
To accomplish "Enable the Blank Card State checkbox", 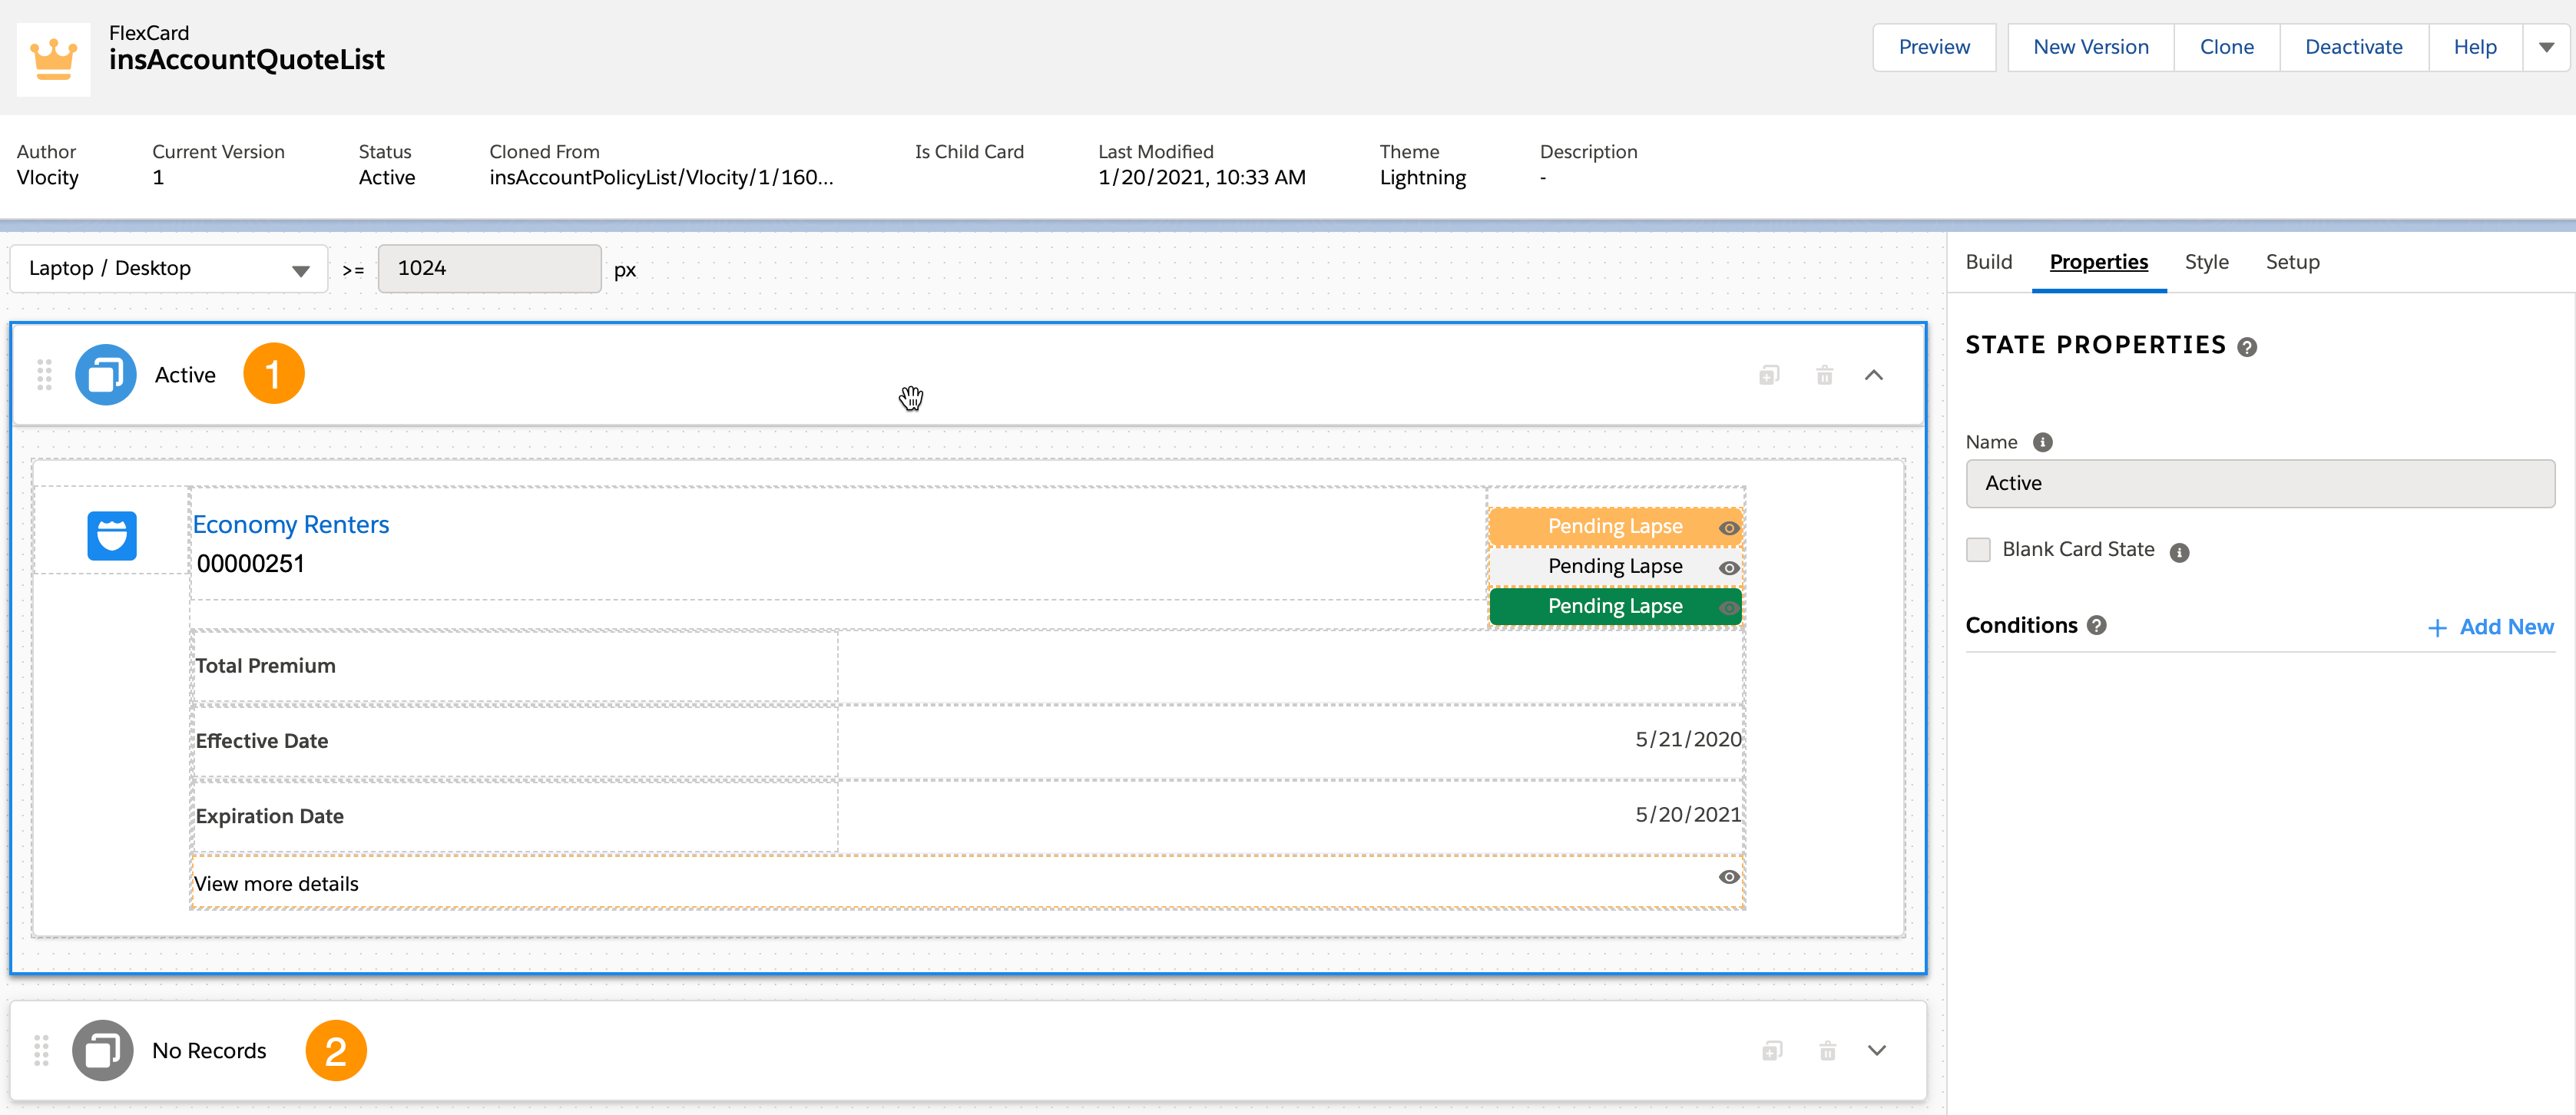I will tap(1978, 550).
